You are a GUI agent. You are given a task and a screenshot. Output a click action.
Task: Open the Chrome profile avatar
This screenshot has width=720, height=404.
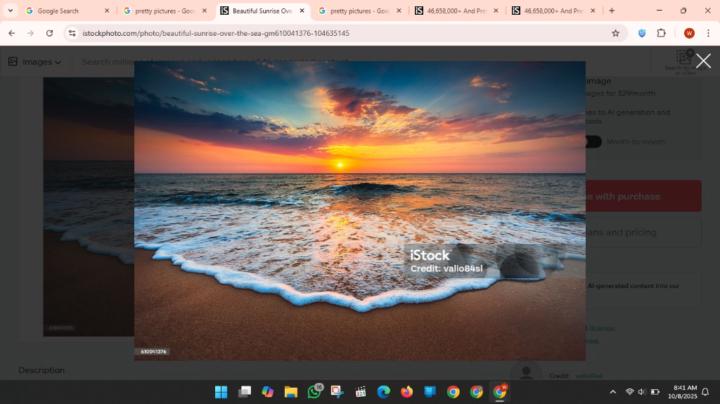689,33
